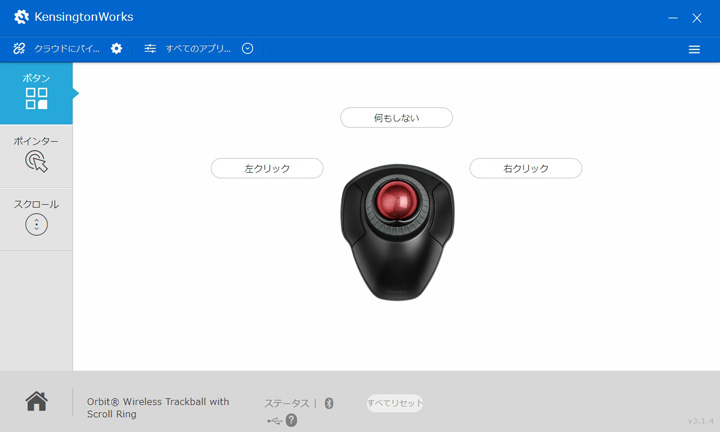Click the KensingtonWorks gear logo

[x=21, y=17]
